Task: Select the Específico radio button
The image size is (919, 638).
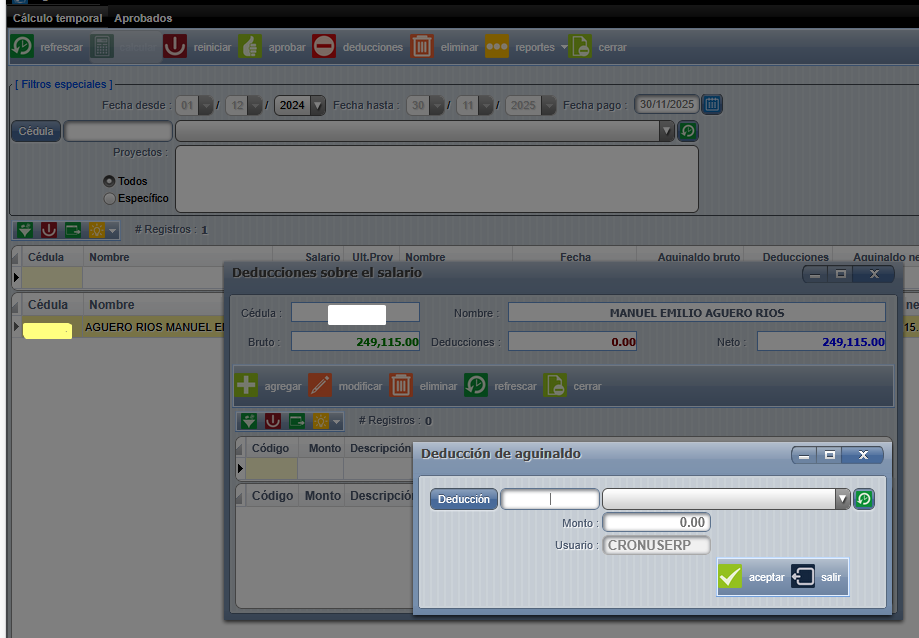Action: point(110,198)
